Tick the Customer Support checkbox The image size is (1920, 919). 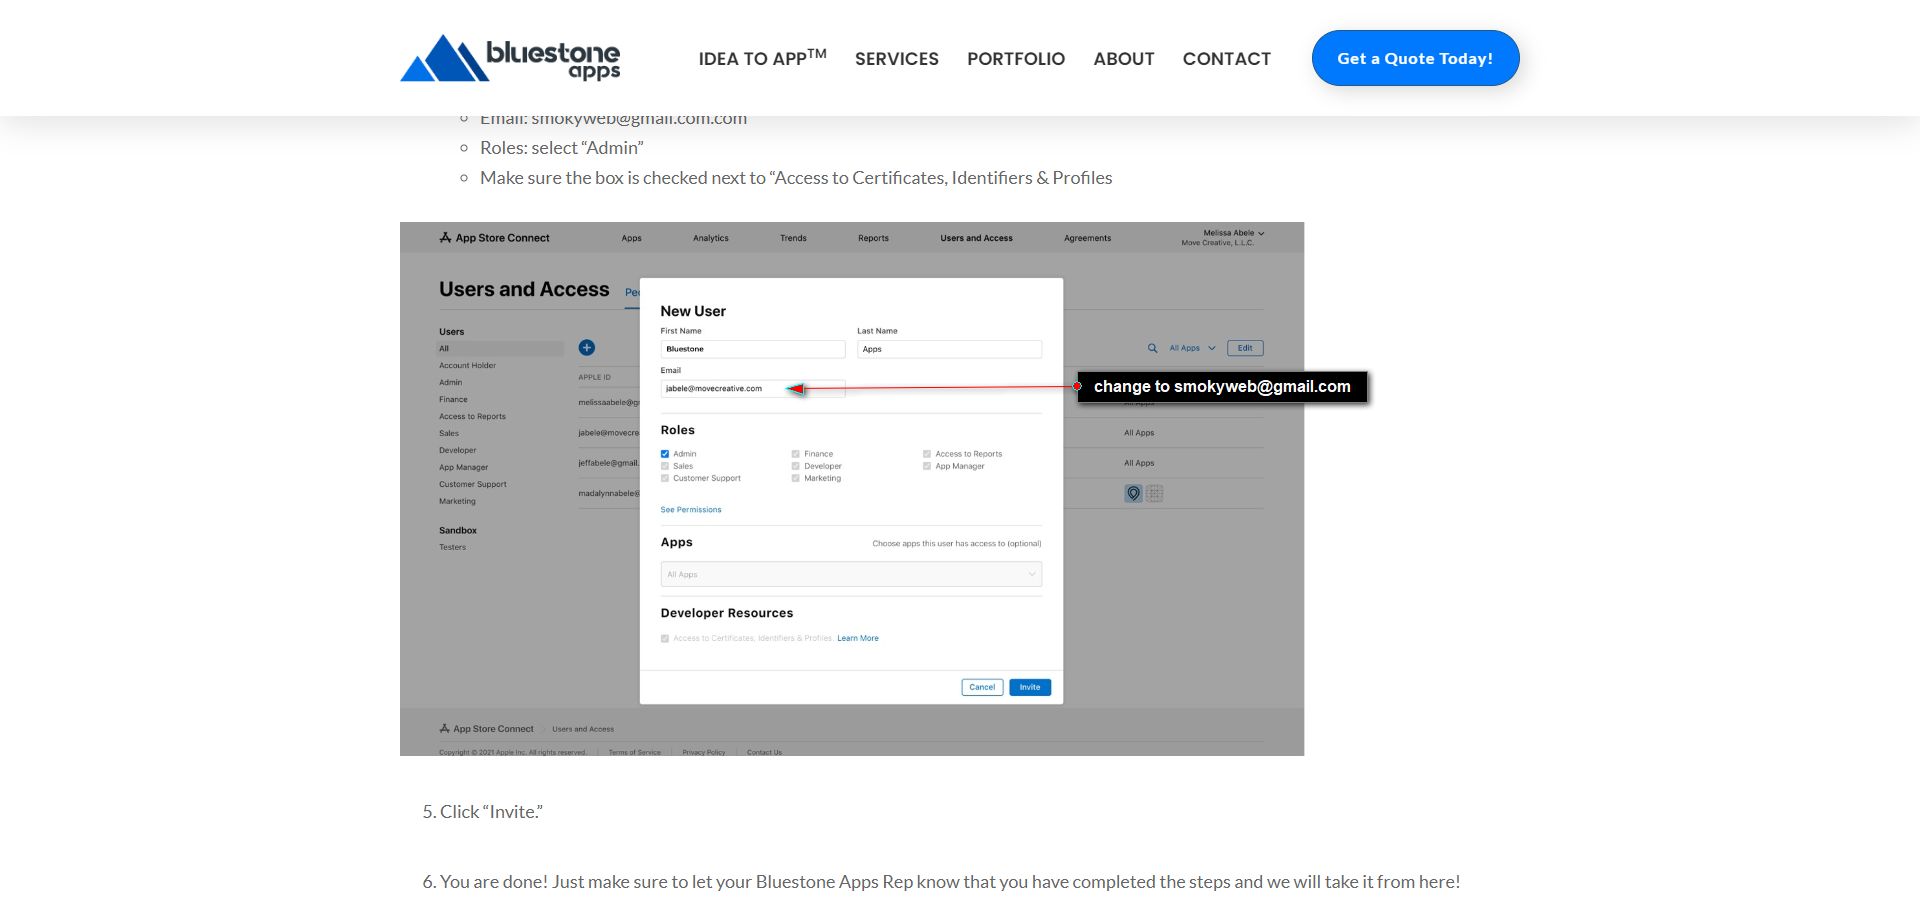665,478
